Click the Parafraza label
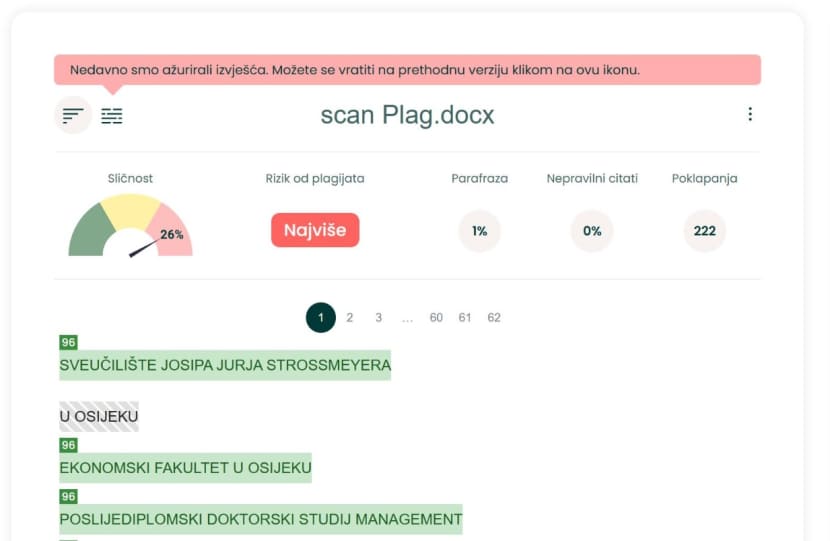This screenshot has height=541, width=830. point(480,178)
